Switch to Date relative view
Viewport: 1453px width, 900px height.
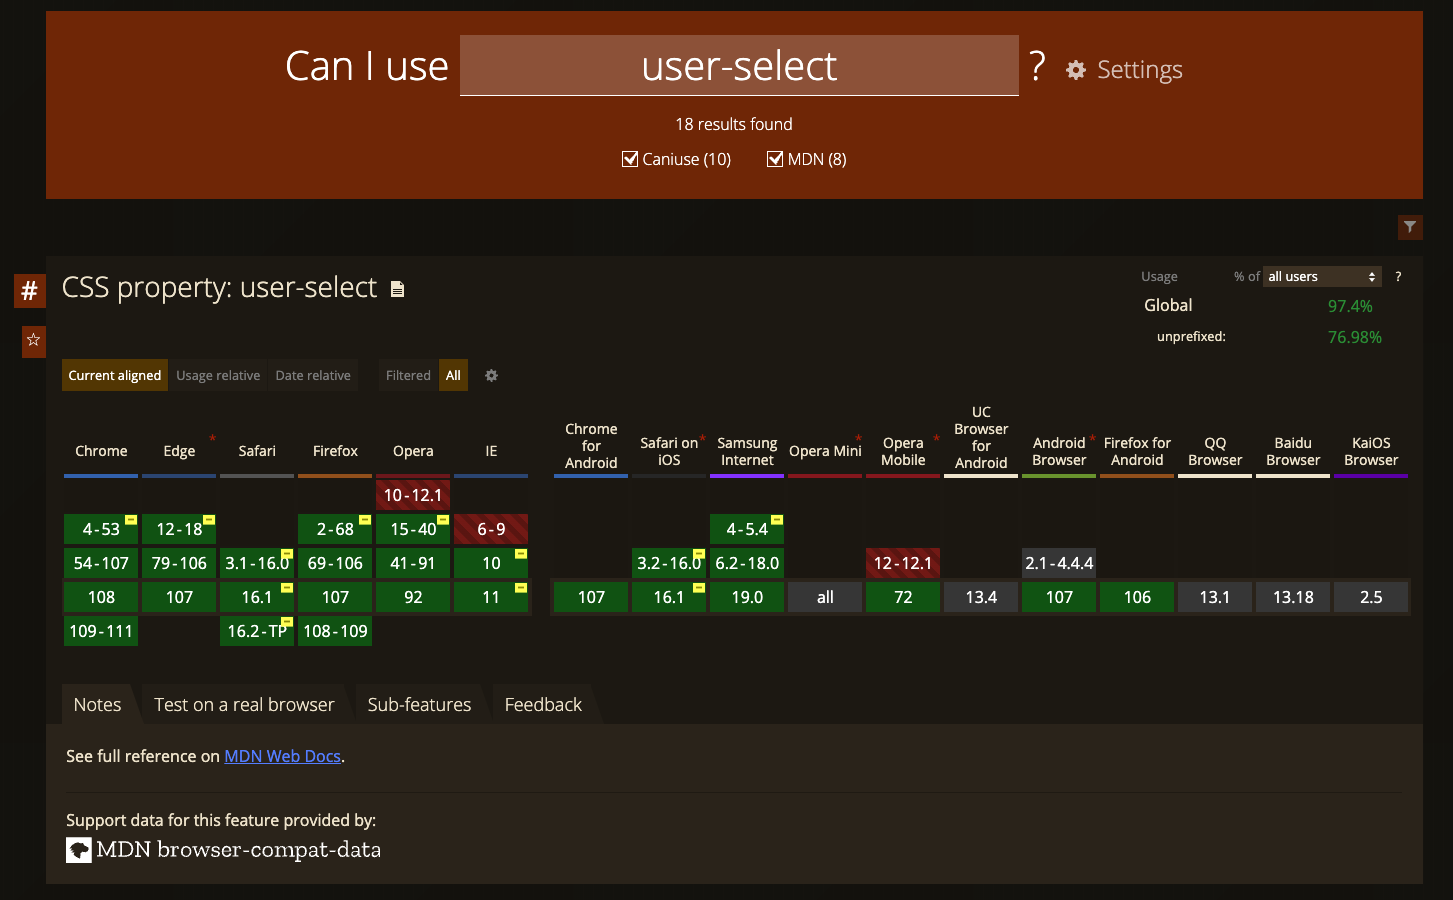click(313, 375)
